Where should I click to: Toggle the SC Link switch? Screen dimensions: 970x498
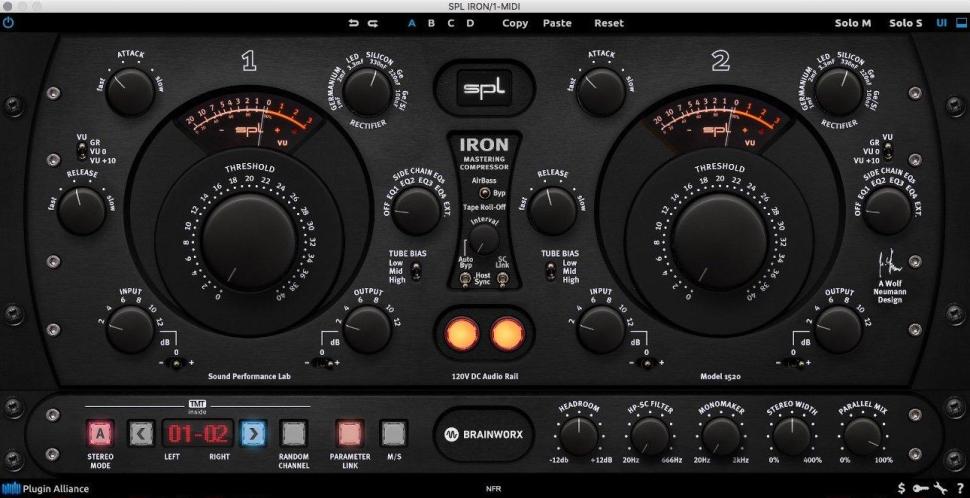click(502, 281)
